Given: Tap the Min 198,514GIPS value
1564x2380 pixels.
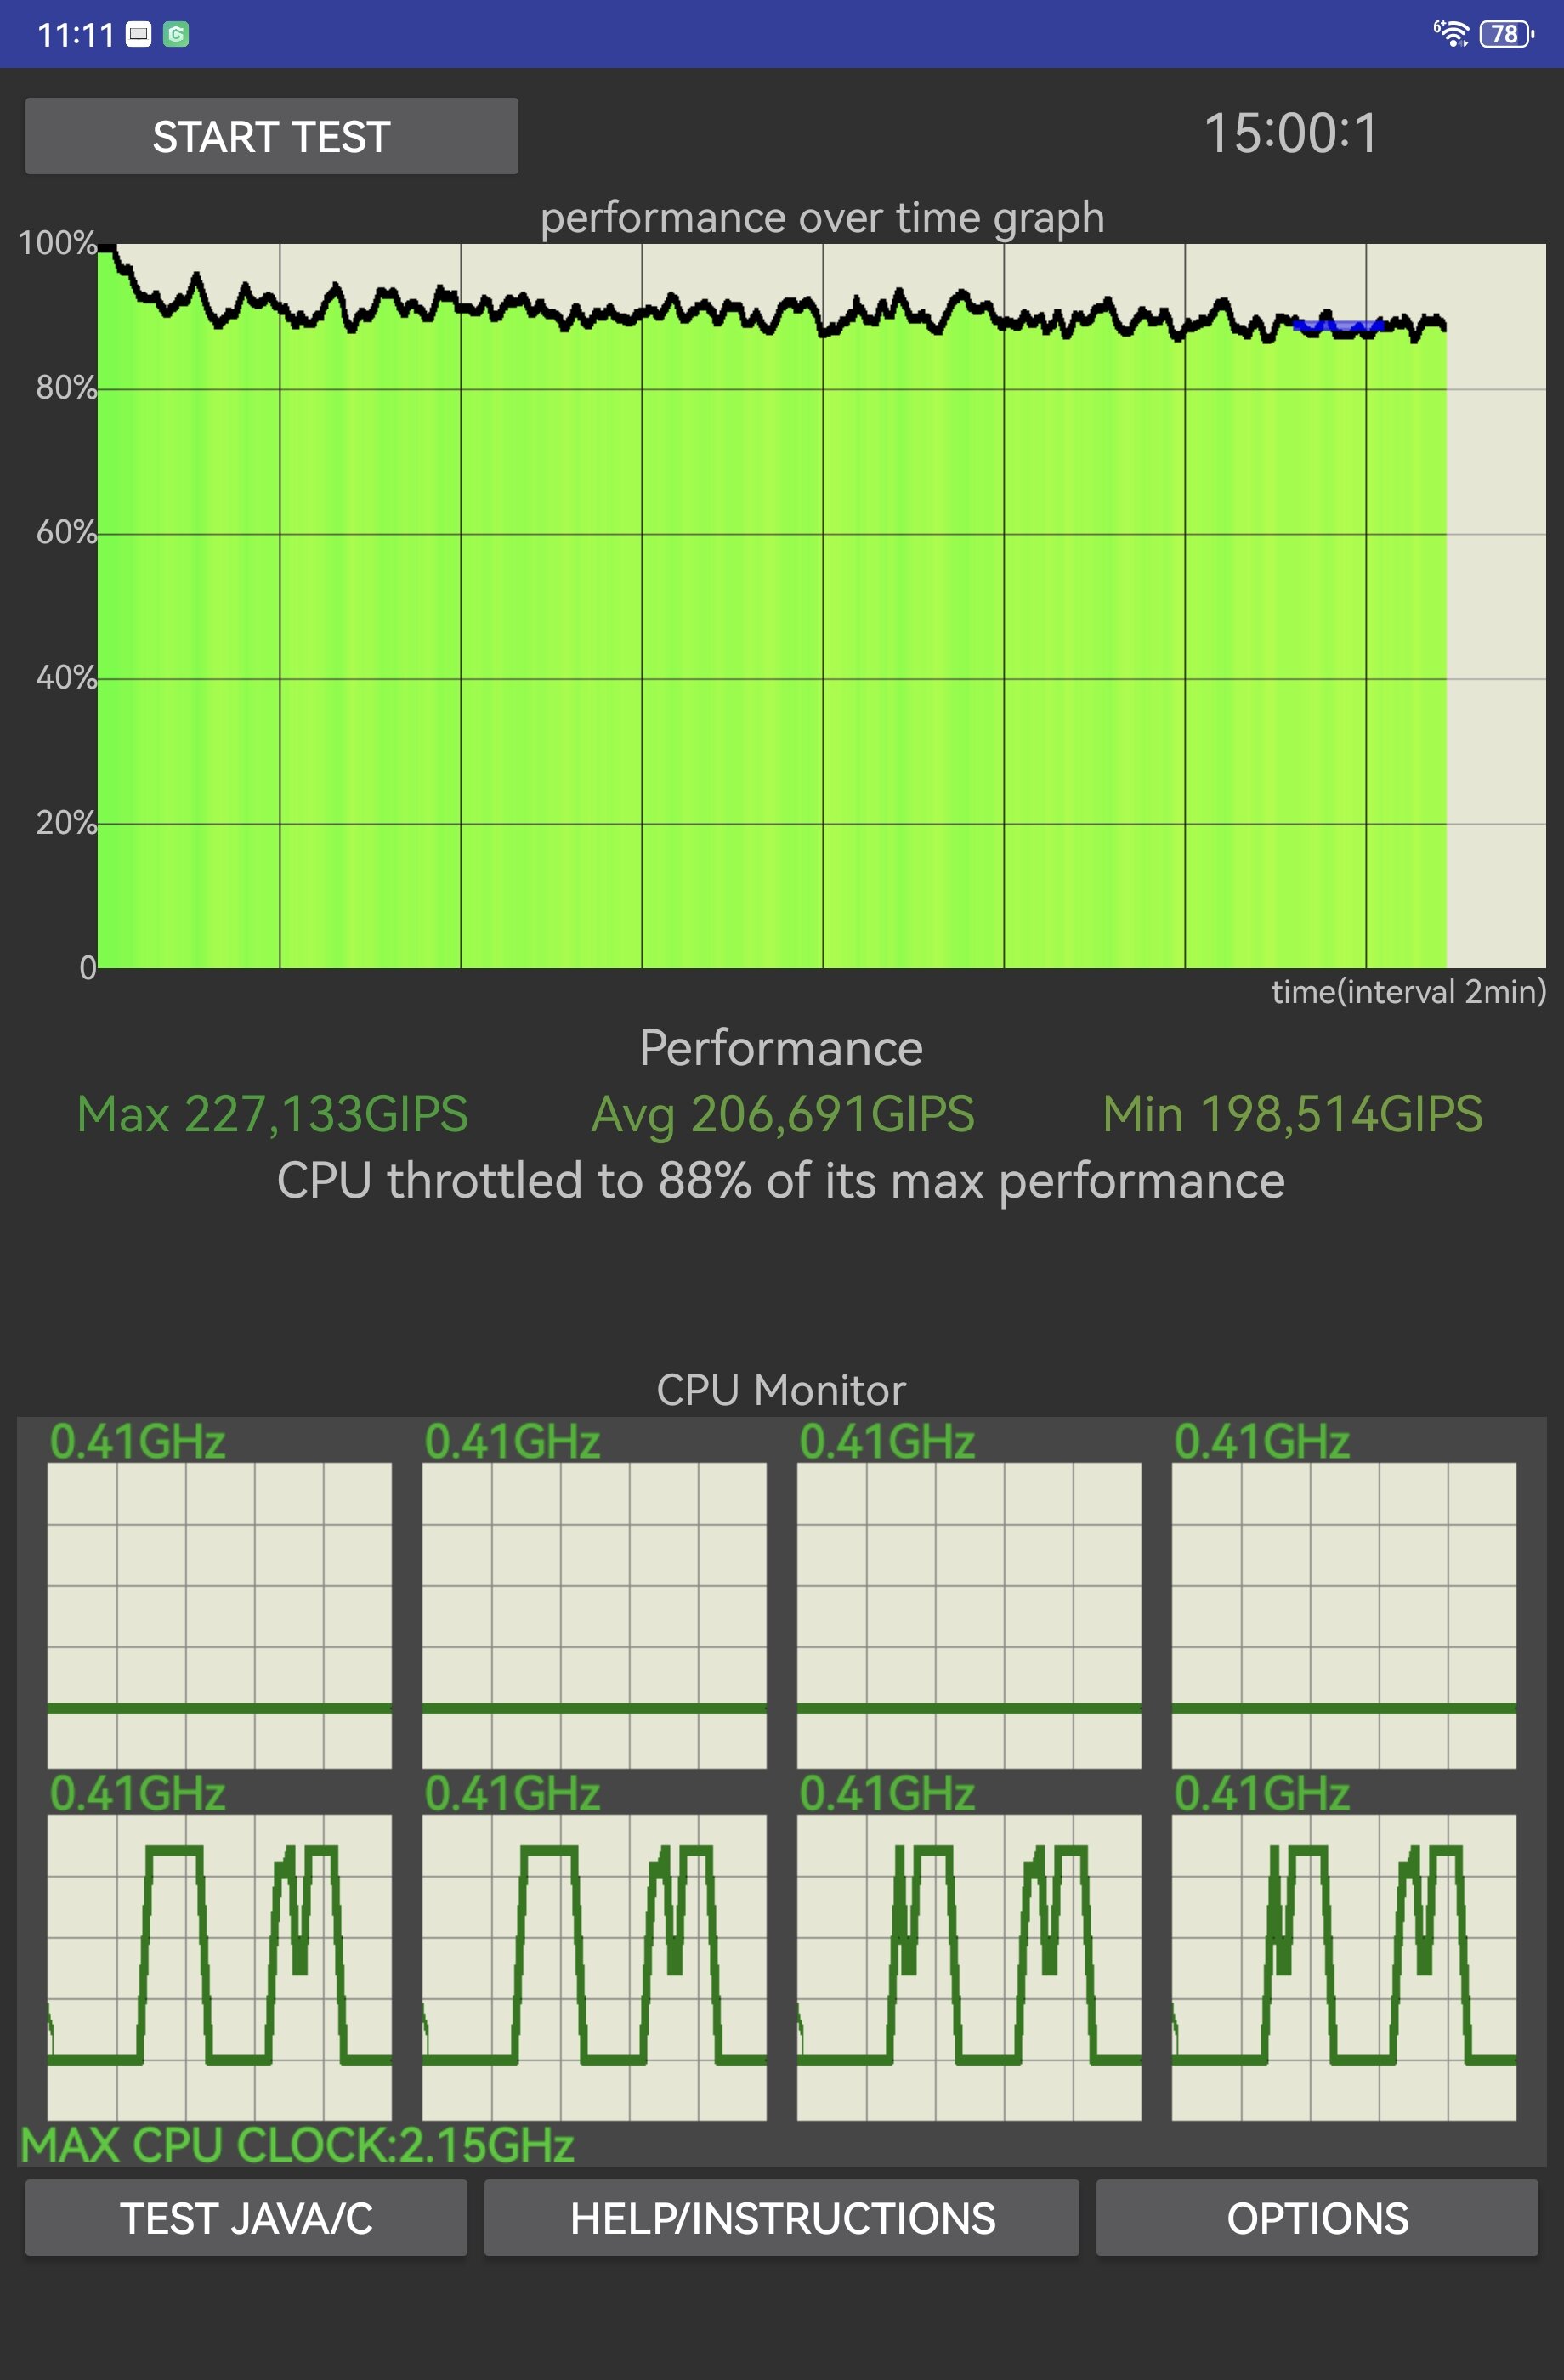Looking at the screenshot, I should 1293,1115.
